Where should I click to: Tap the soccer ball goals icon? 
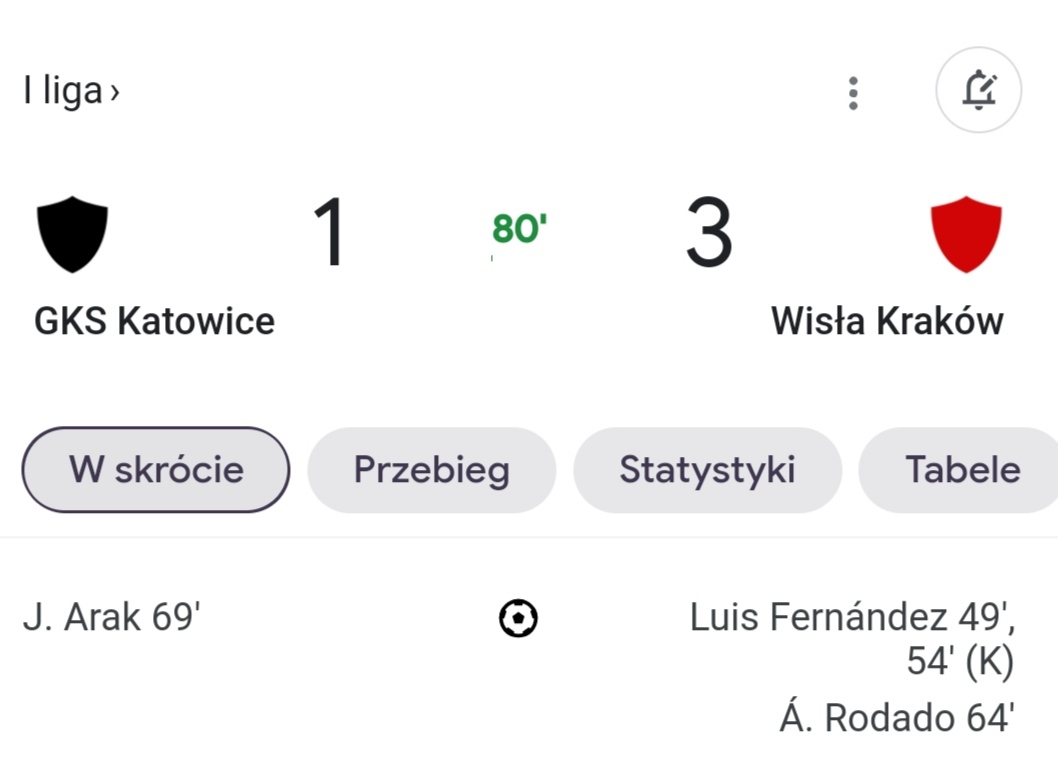tap(518, 618)
